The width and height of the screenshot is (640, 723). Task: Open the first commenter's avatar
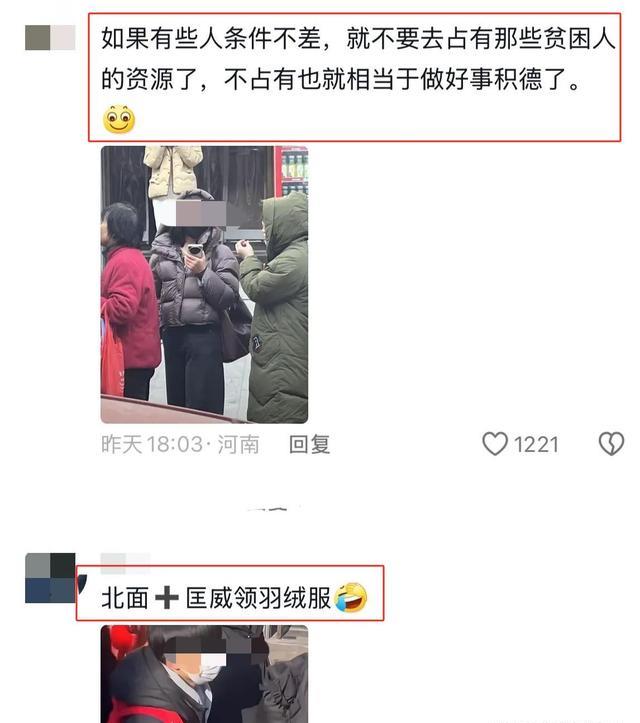(x=50, y=38)
